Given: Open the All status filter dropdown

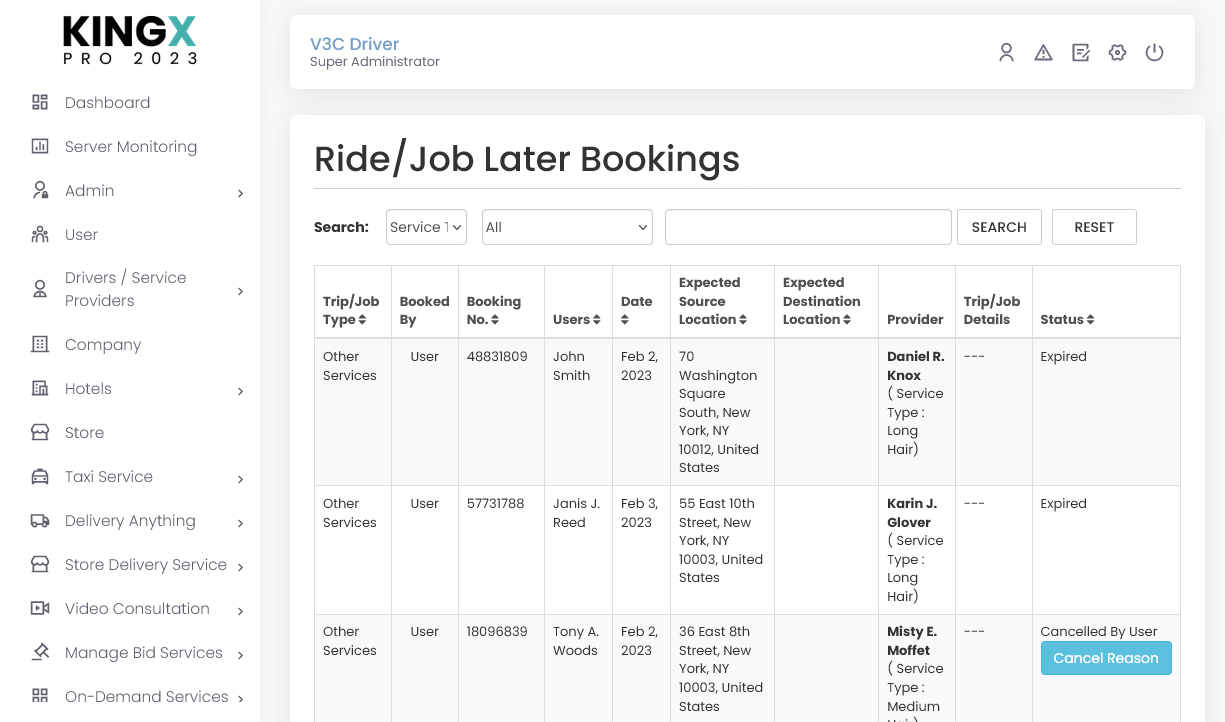Looking at the screenshot, I should (567, 227).
